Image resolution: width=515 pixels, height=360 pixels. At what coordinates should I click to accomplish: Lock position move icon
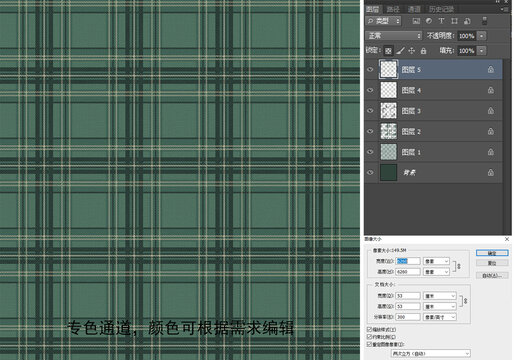click(412, 51)
